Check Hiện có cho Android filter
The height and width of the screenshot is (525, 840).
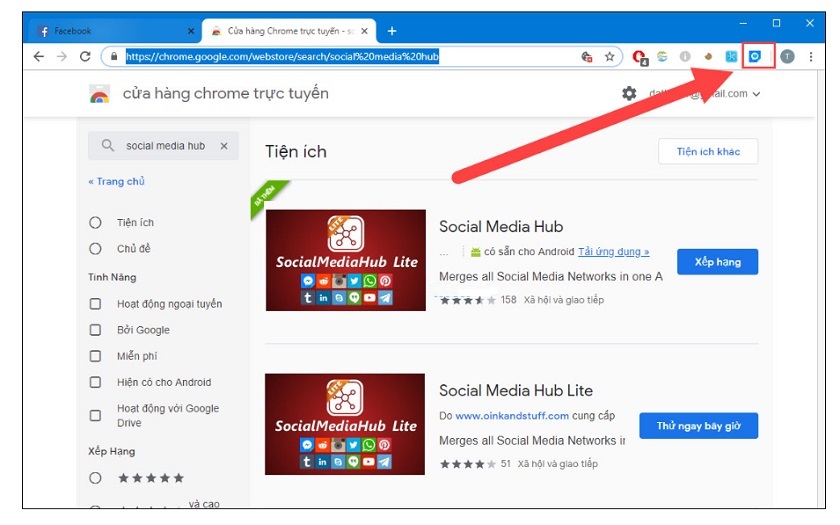[95, 382]
